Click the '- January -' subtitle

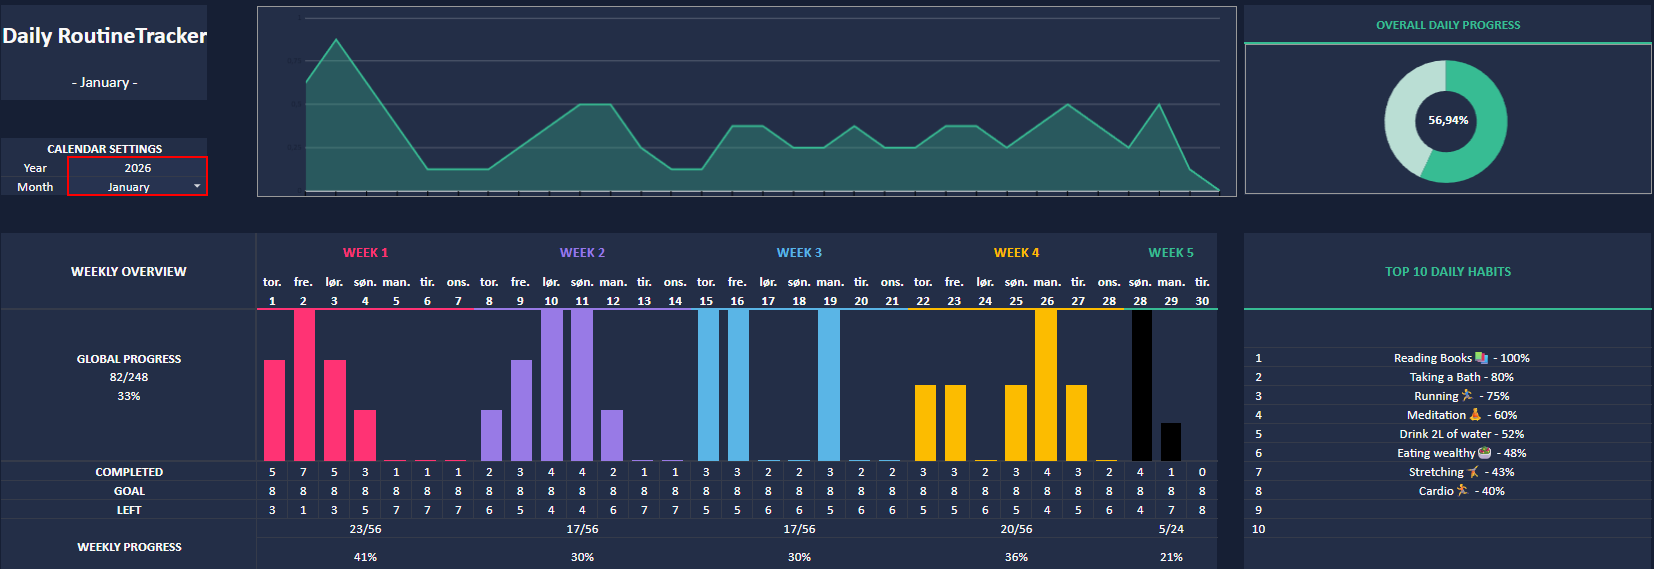point(104,82)
